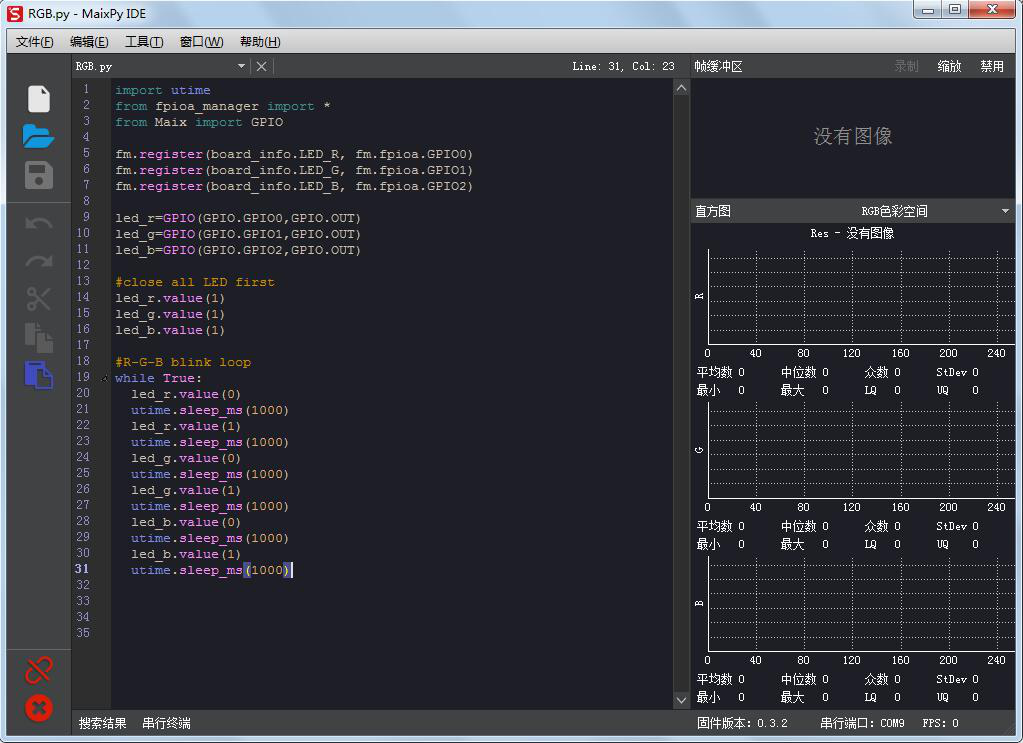
Task: Click the editor scrollbar up arrow
Action: click(x=681, y=87)
